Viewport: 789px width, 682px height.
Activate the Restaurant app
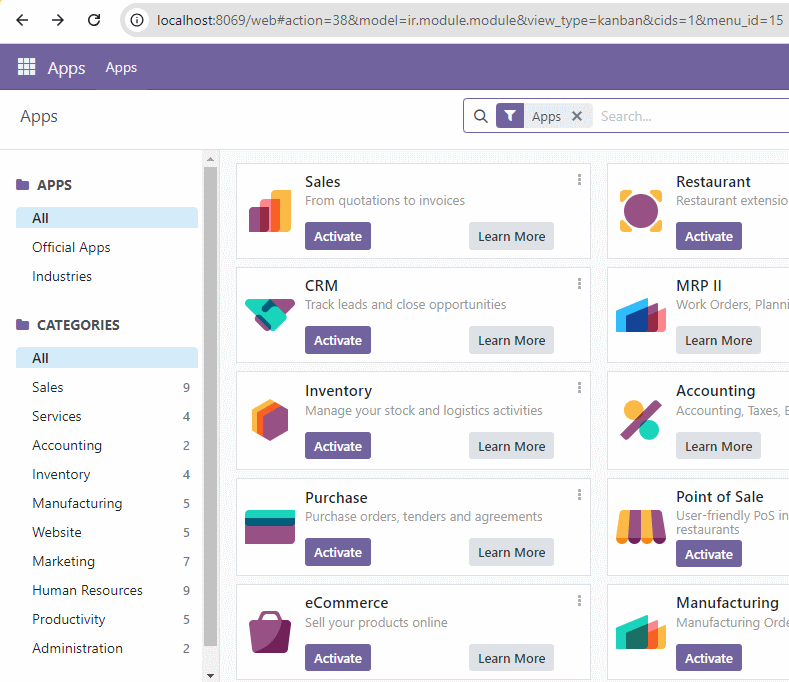[708, 236]
